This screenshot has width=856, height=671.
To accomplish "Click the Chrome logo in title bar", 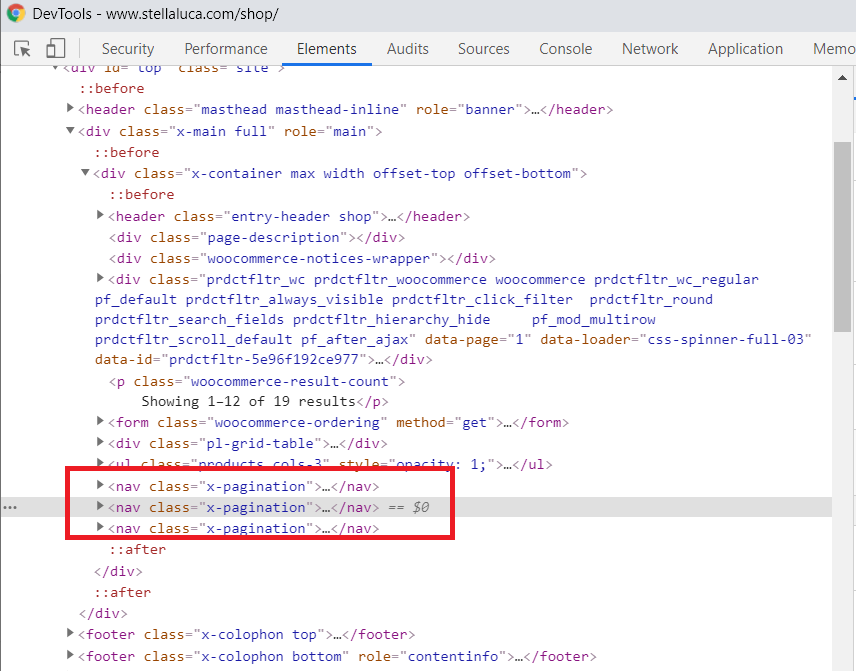I will [16, 13].
